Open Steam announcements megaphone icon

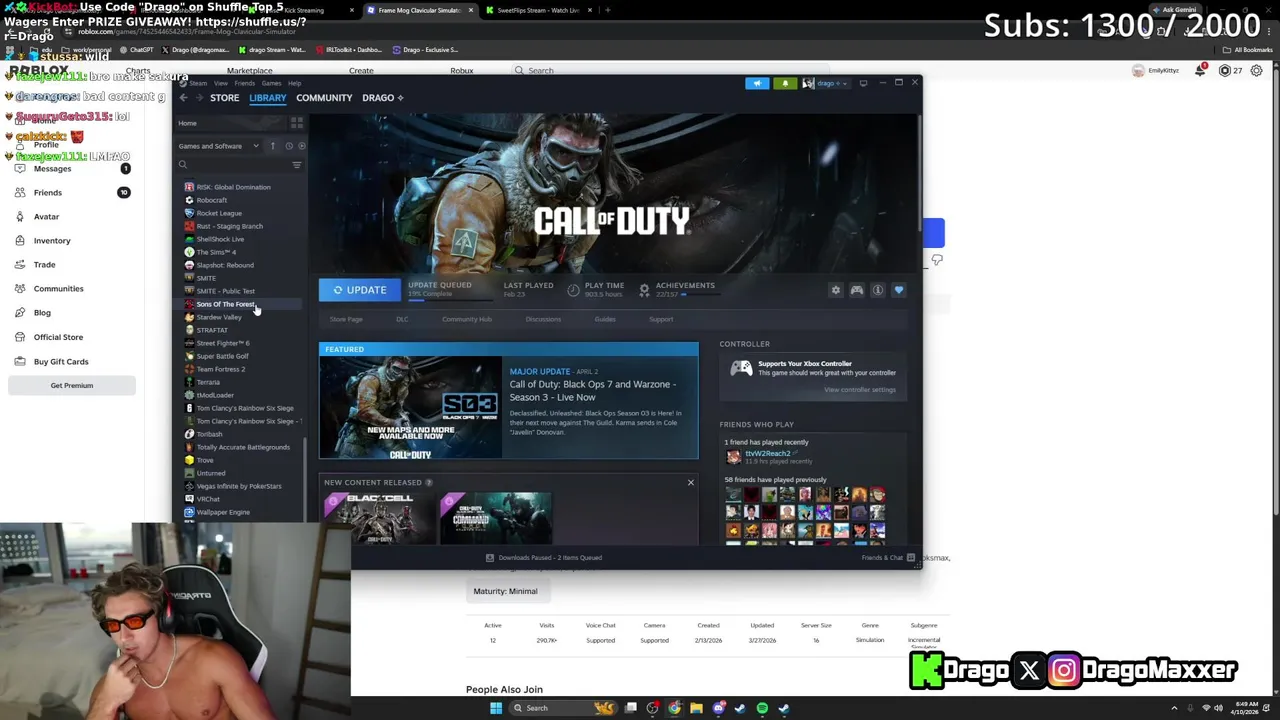(757, 83)
